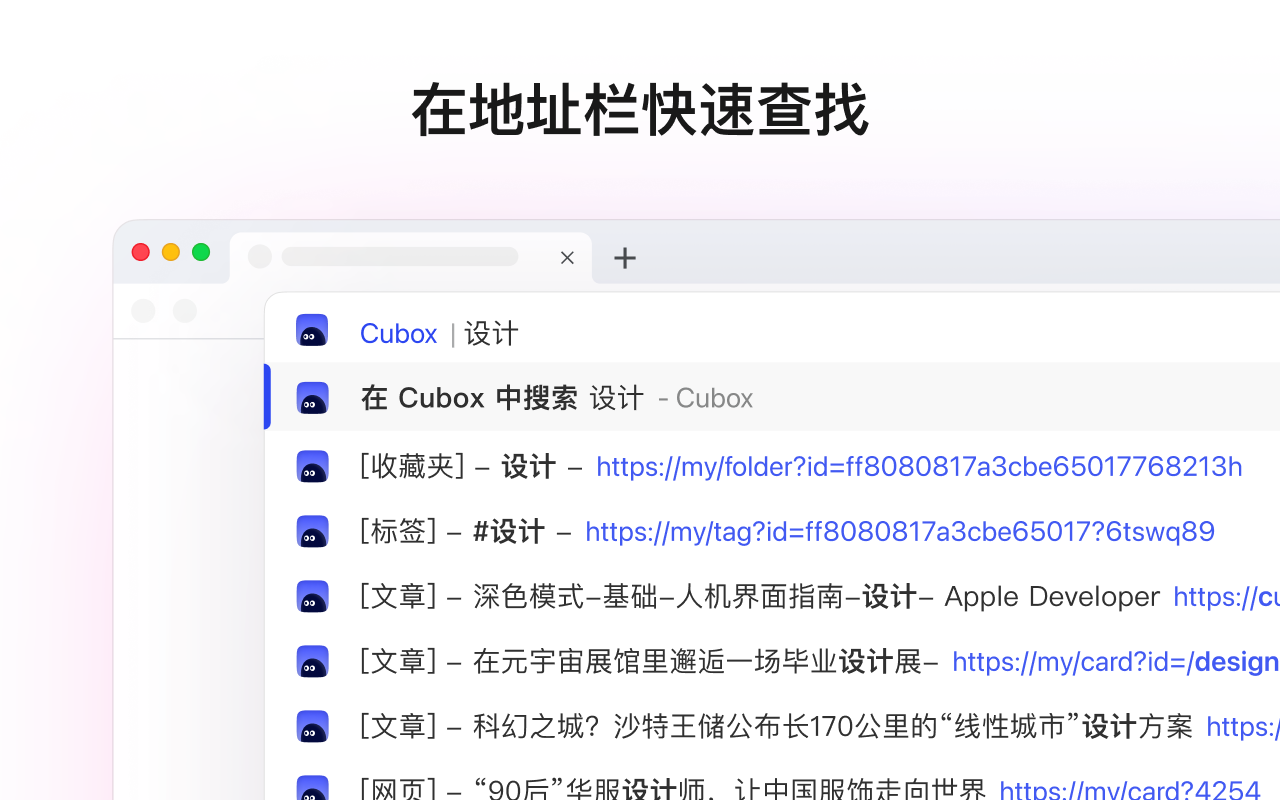Open a new tab with the plus button
The image size is (1280, 800).
625,258
